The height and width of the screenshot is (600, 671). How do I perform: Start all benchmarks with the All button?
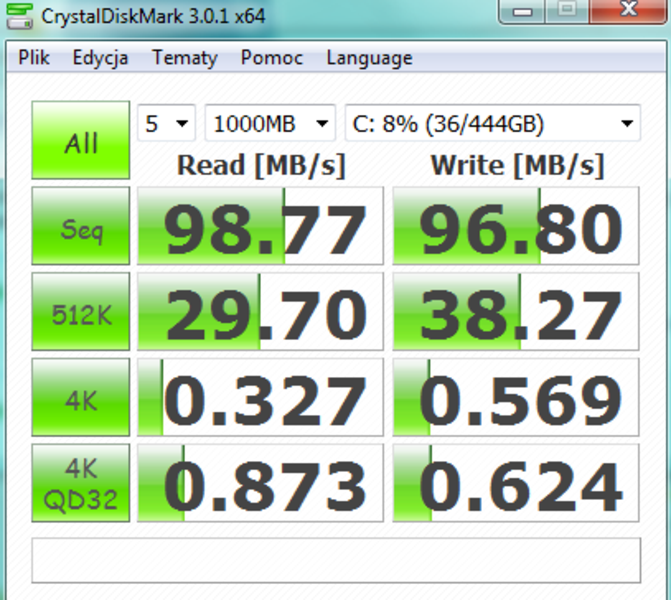80,140
